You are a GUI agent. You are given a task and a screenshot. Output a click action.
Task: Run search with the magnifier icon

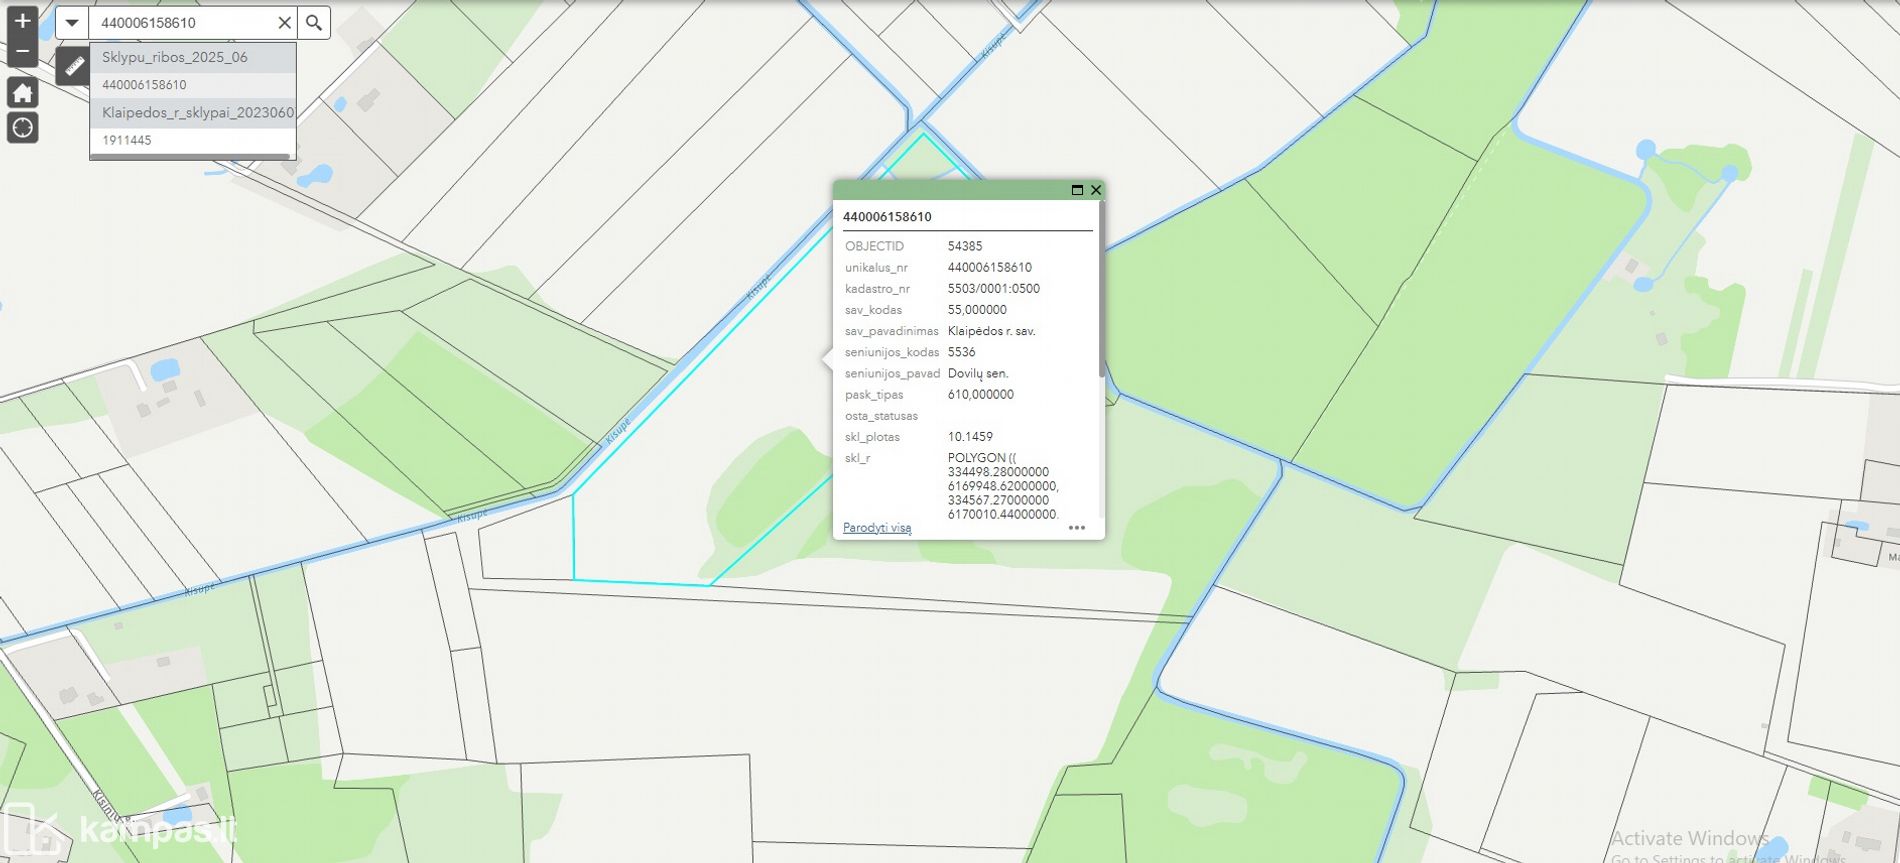pyautogui.click(x=314, y=22)
